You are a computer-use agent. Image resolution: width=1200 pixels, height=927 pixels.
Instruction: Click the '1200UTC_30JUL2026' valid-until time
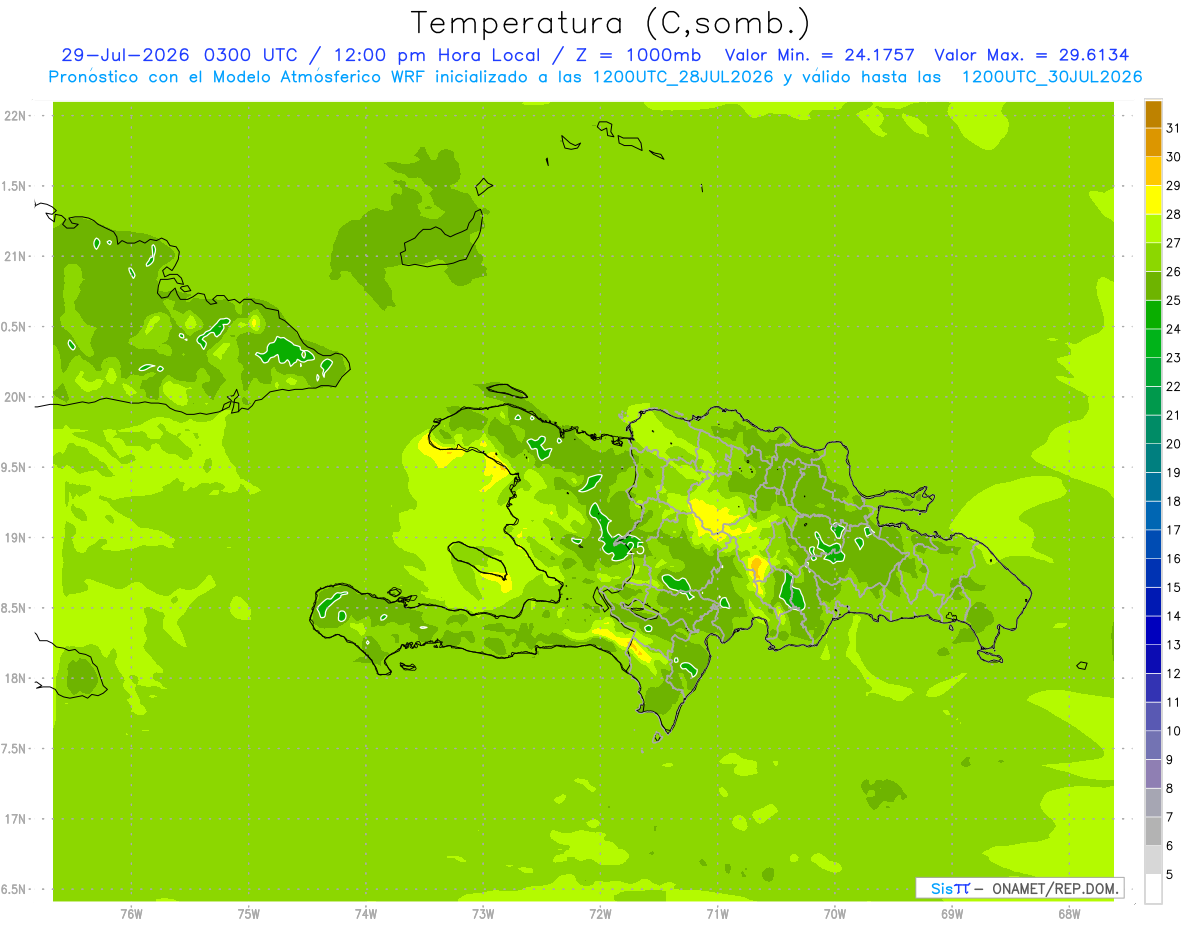click(1051, 77)
